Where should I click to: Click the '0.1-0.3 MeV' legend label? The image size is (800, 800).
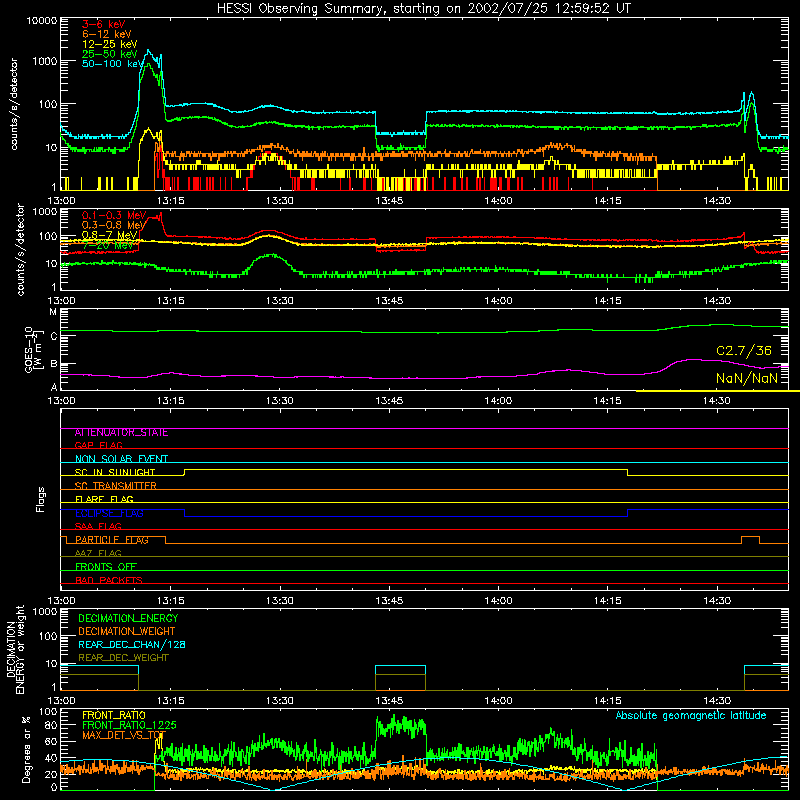(x=114, y=216)
